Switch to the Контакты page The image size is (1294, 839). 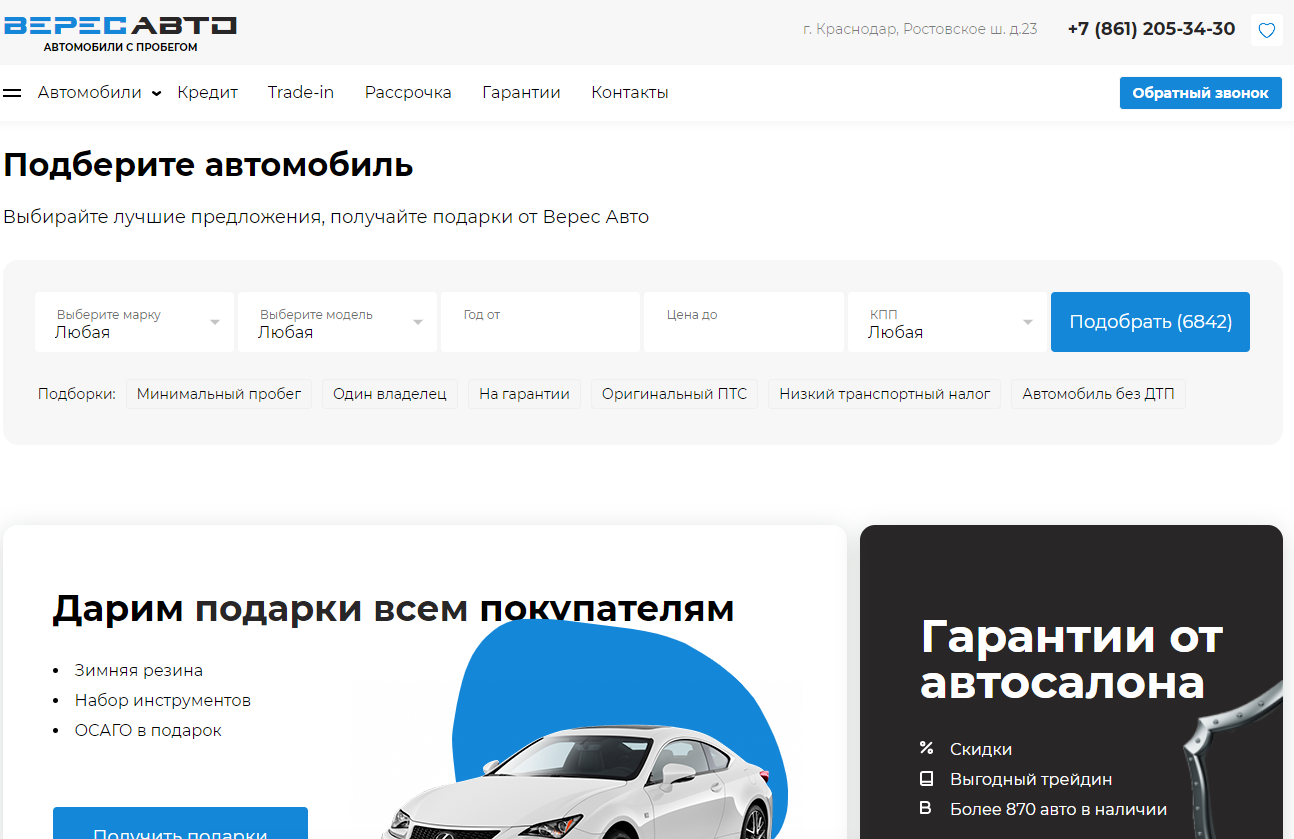point(629,92)
